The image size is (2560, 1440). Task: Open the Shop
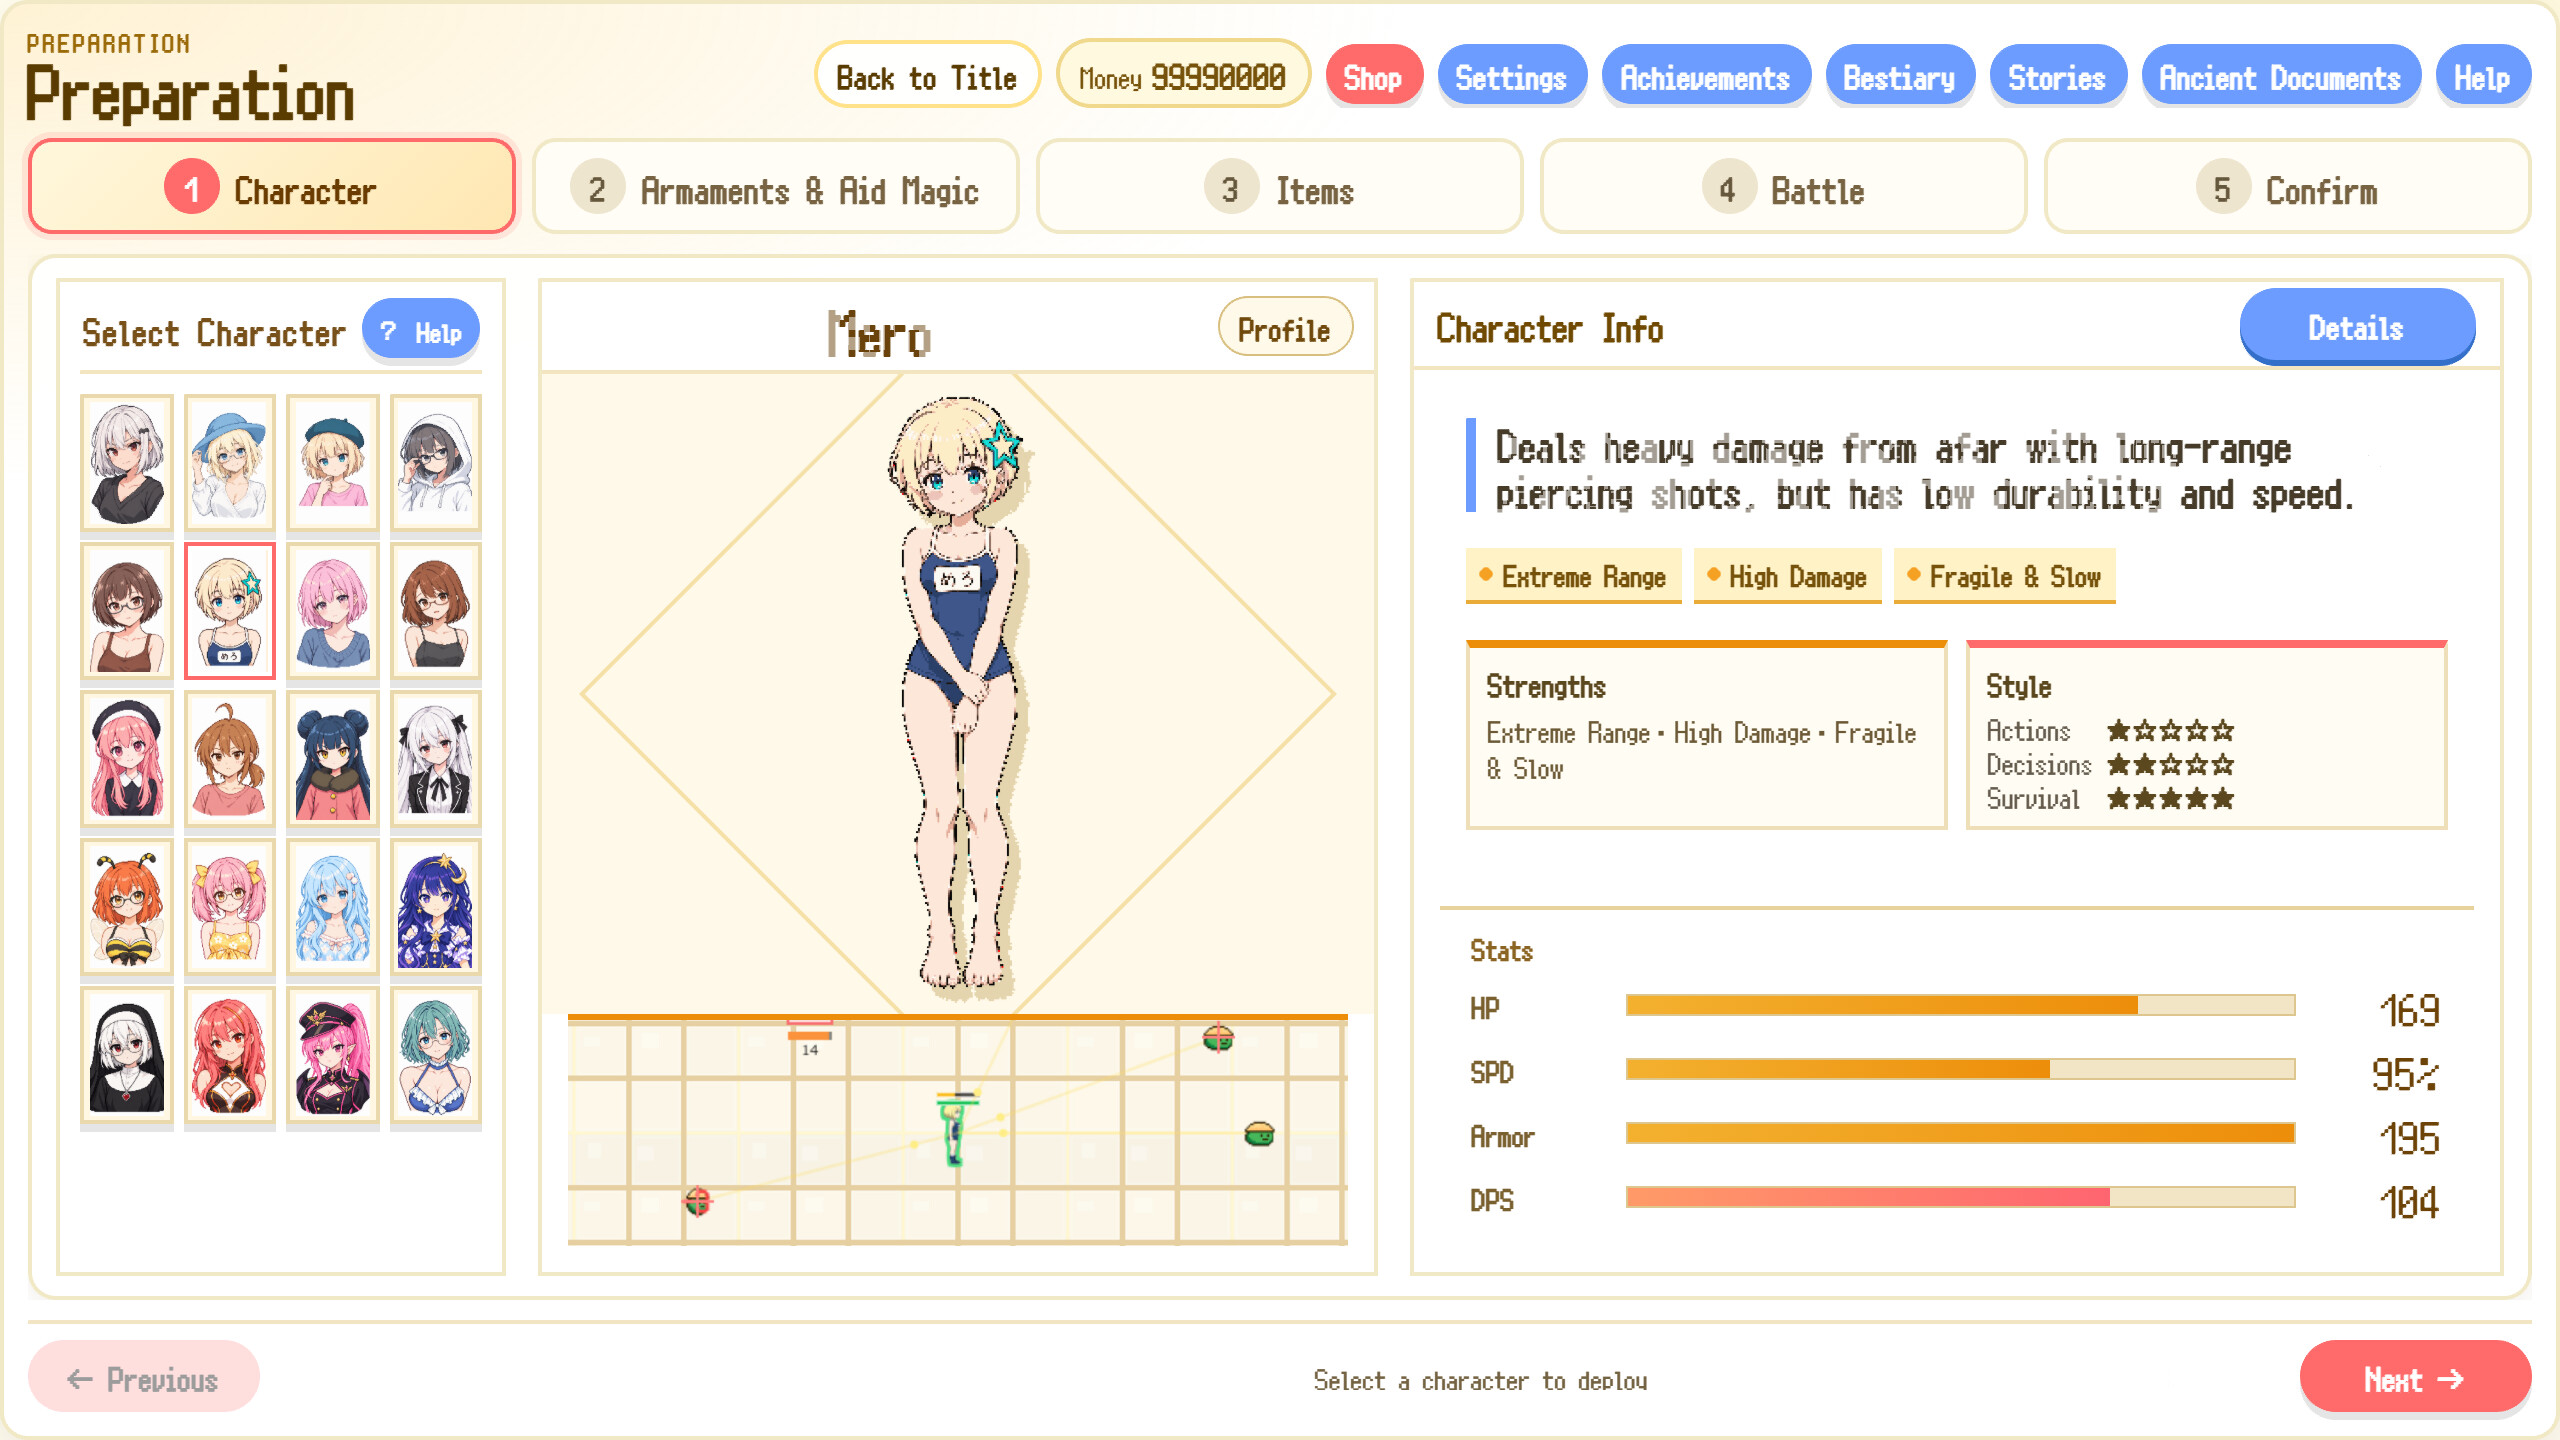(1374, 76)
